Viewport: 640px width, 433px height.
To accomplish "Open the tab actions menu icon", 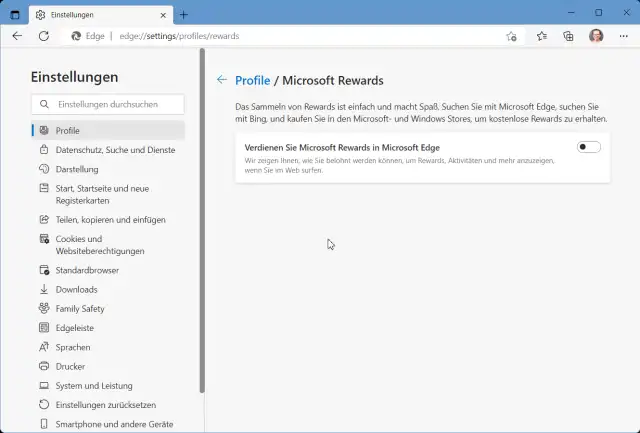I will point(15,15).
